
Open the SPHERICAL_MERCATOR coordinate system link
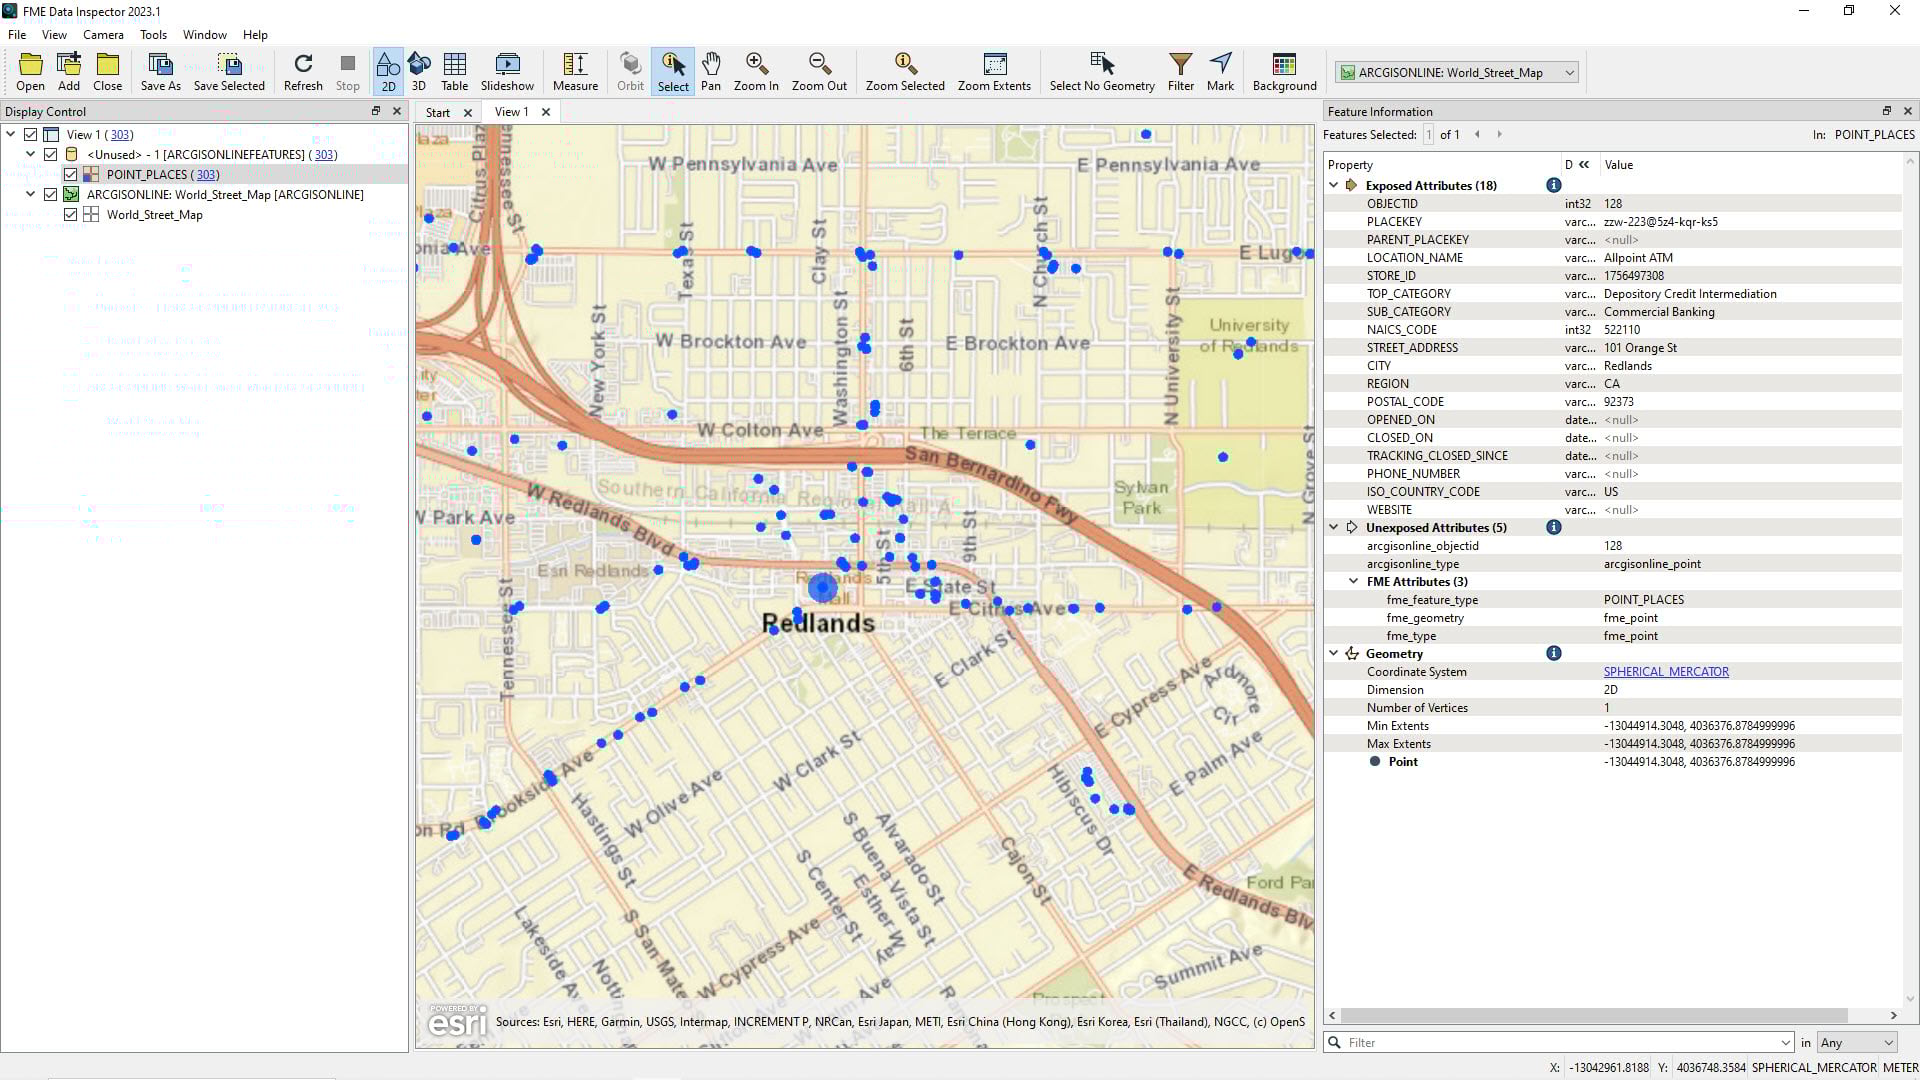(x=1666, y=672)
